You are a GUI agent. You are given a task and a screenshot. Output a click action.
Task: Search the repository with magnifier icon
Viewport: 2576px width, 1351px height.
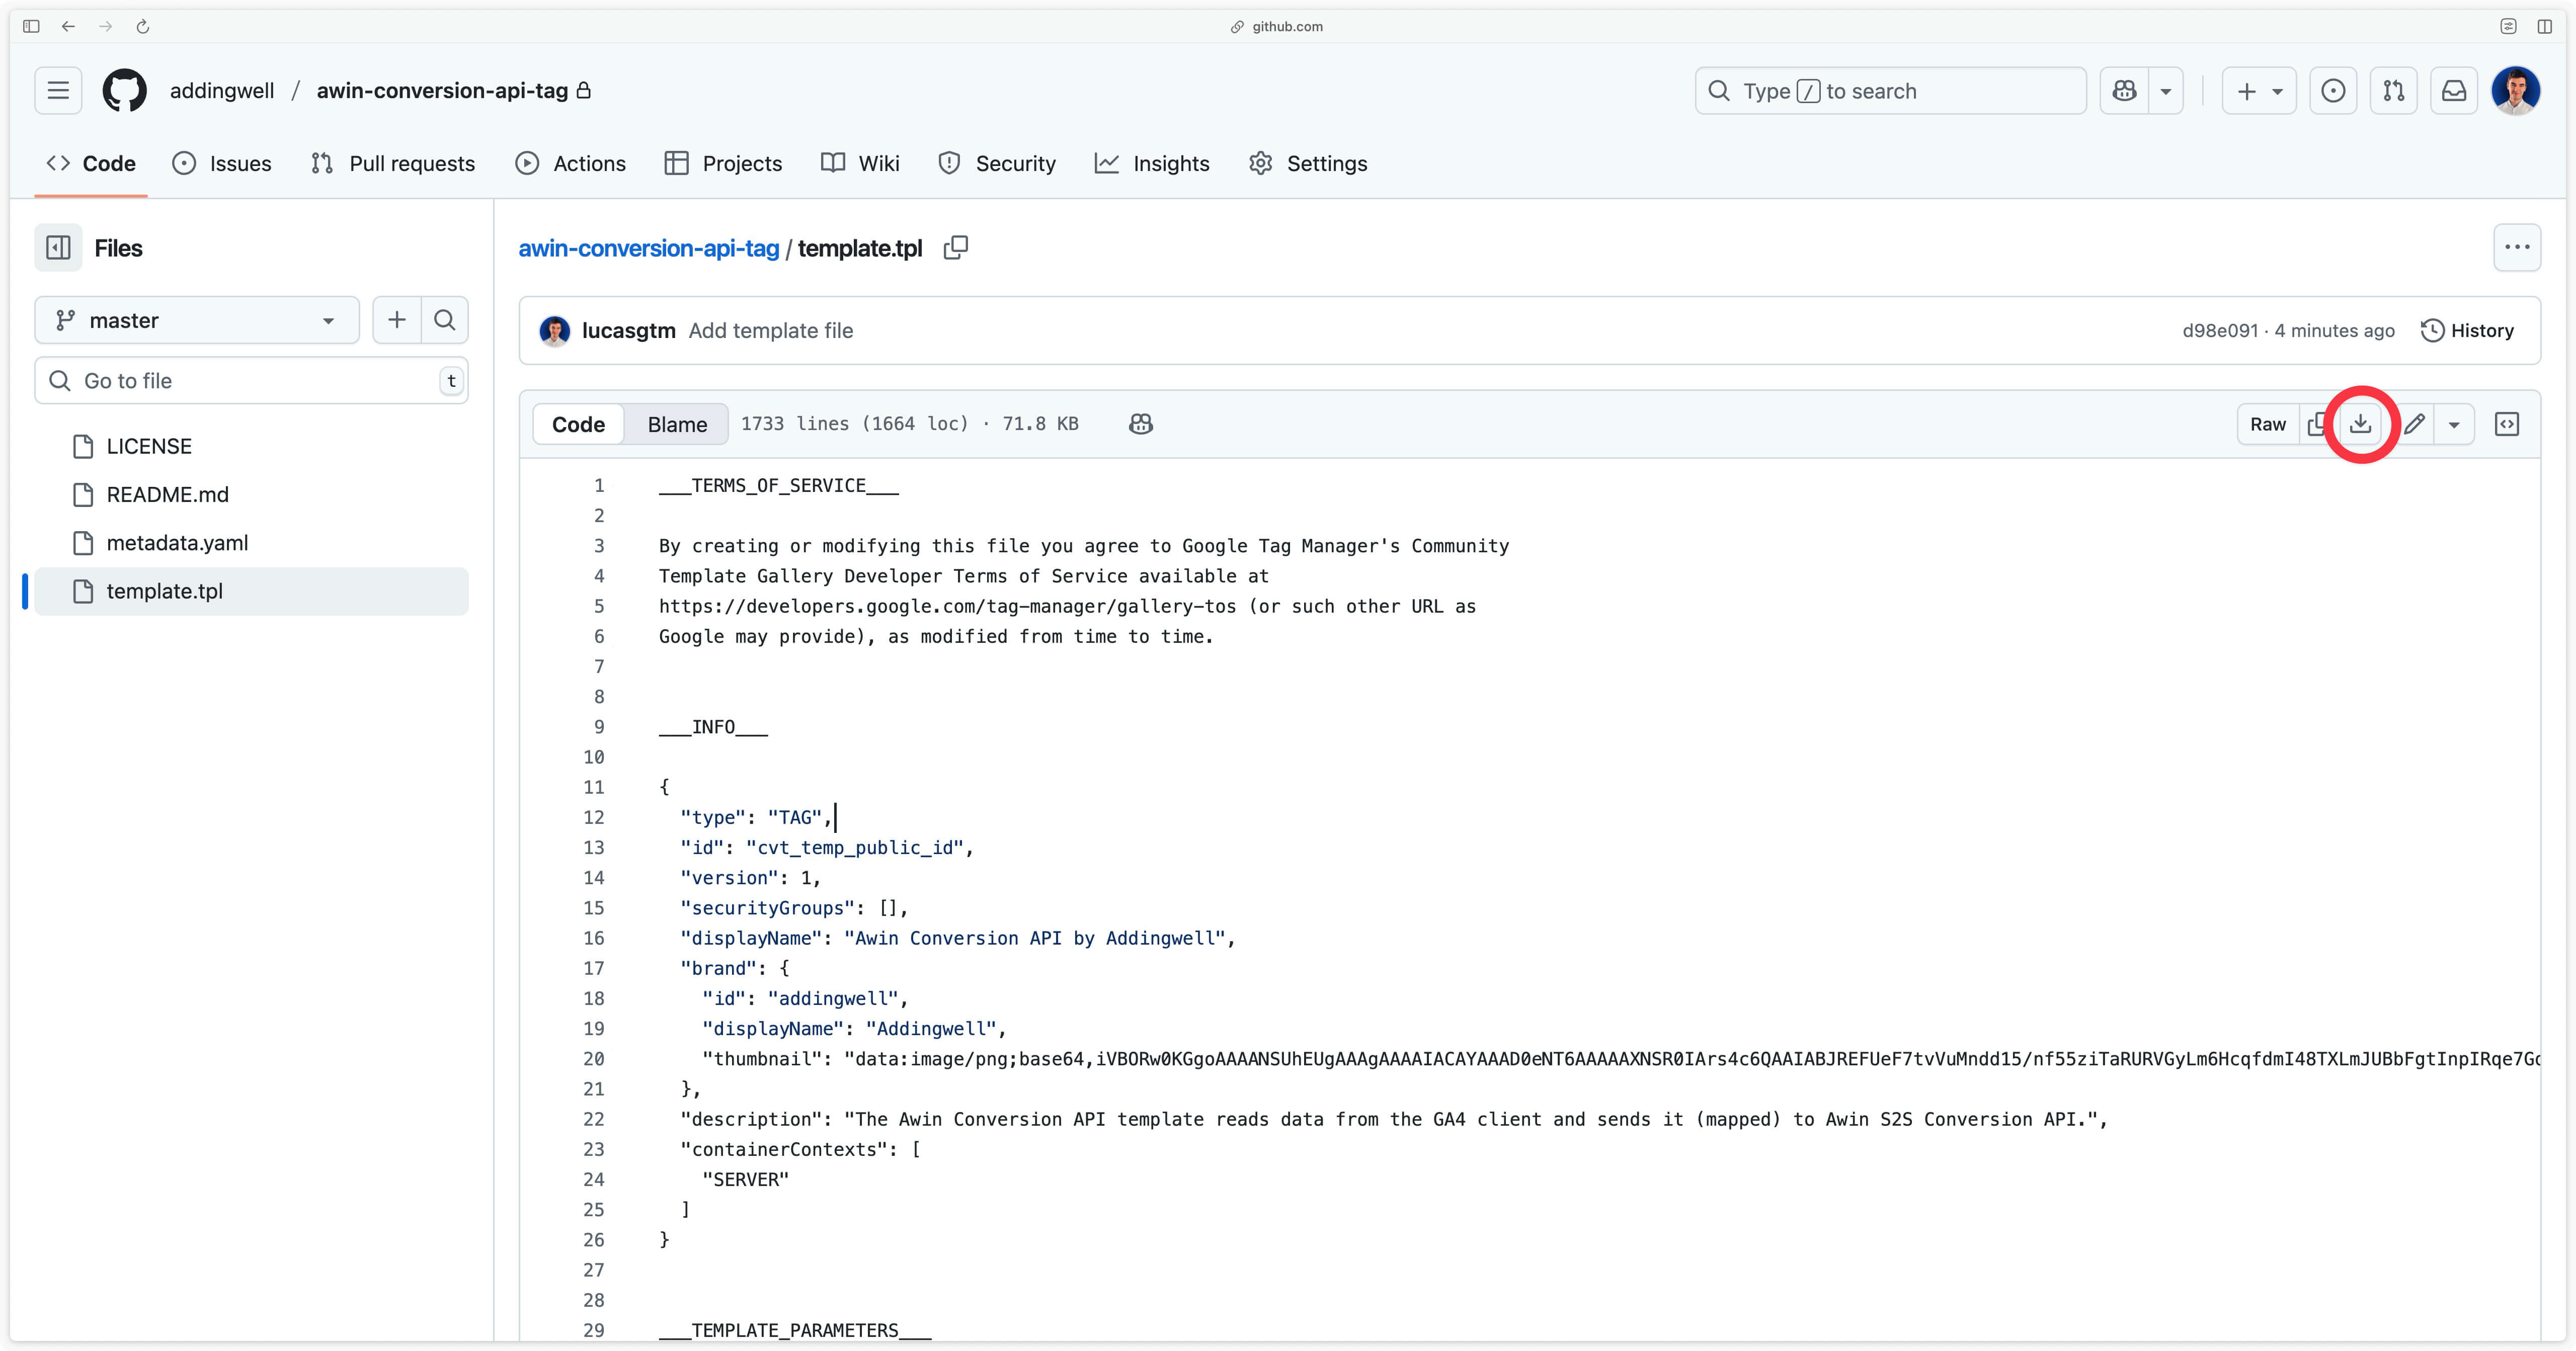tap(445, 320)
